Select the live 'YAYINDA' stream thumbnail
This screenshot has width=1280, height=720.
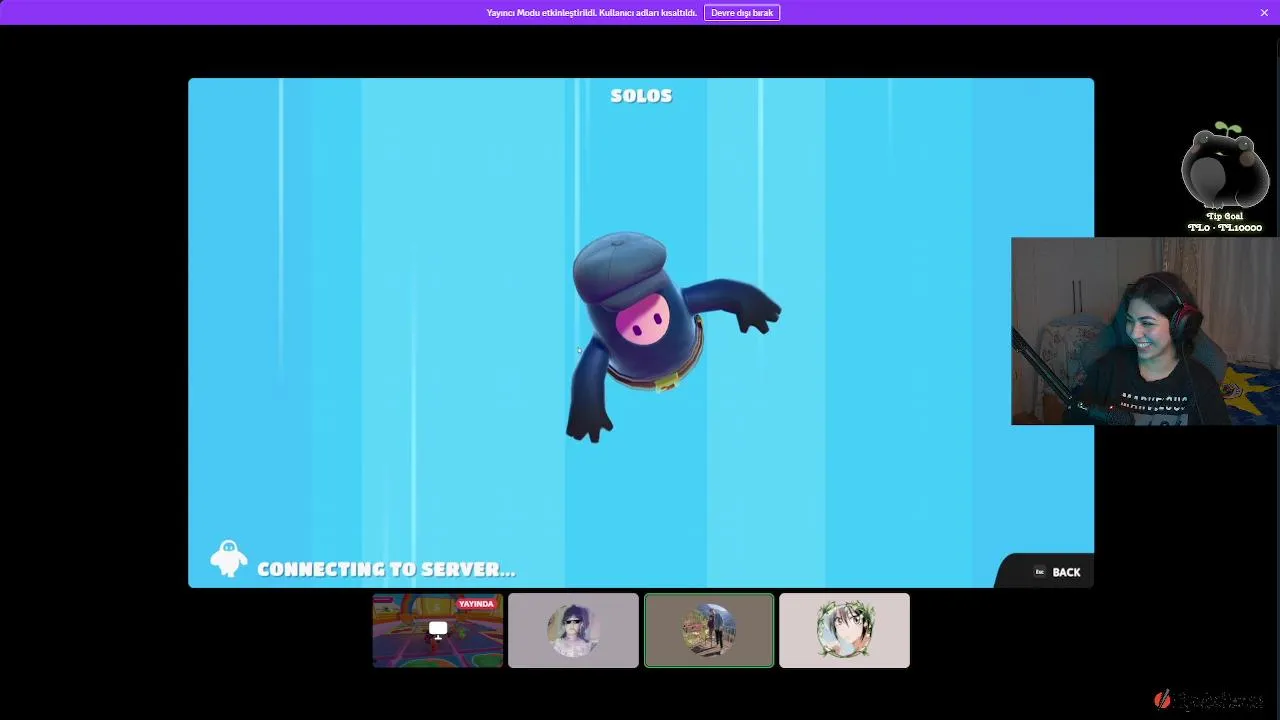click(438, 630)
